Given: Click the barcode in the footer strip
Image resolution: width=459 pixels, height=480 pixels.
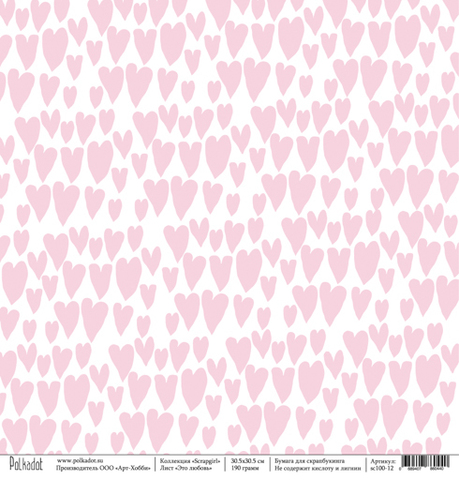Looking at the screenshot, I should pyautogui.click(x=425, y=461).
